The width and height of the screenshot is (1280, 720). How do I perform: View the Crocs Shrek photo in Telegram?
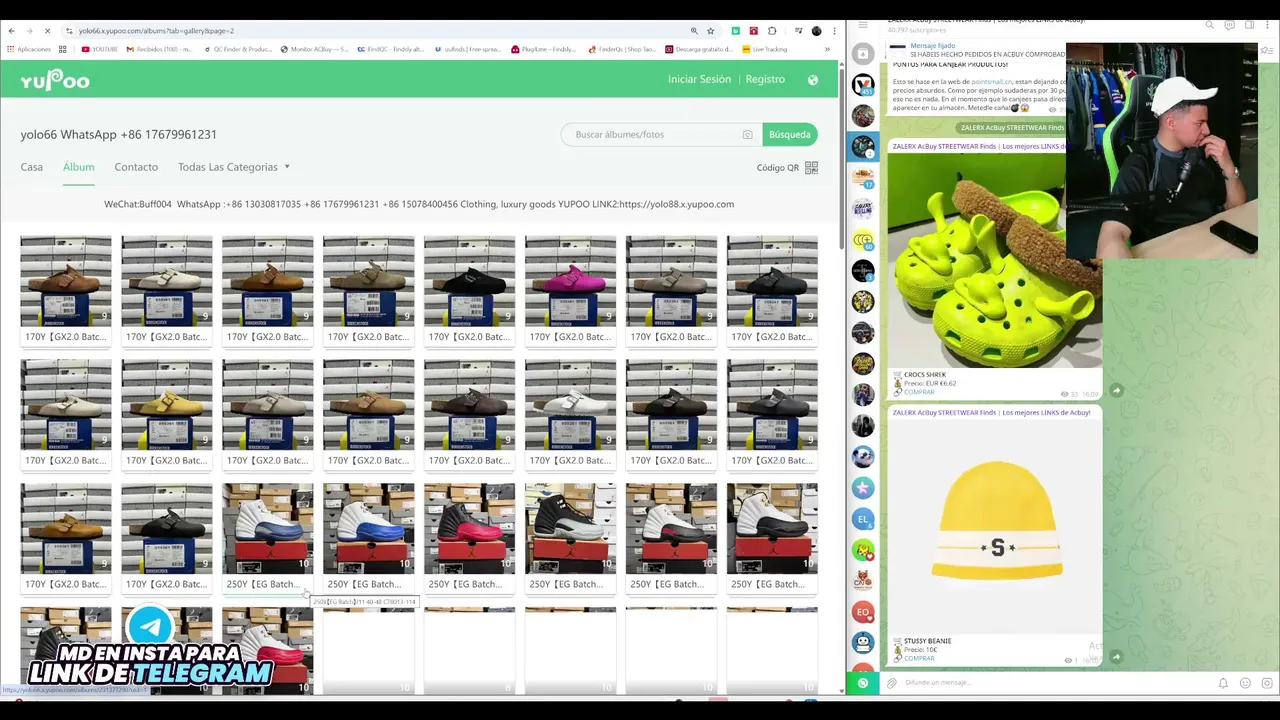pyautogui.click(x=995, y=260)
